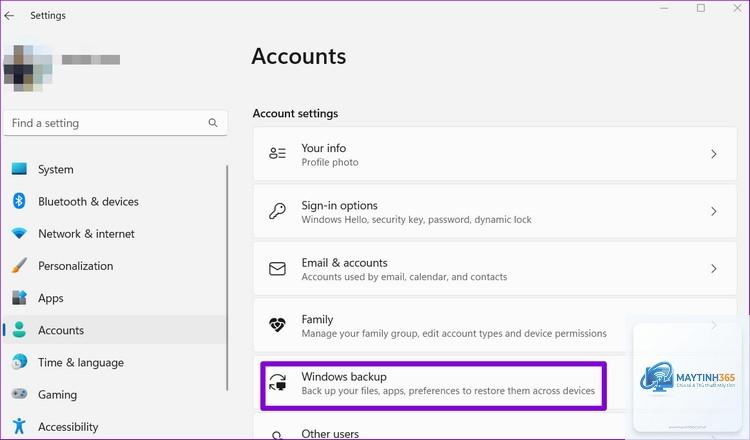Focus the Find a setting search box
Screen dimensions: 750x440
click(115, 123)
